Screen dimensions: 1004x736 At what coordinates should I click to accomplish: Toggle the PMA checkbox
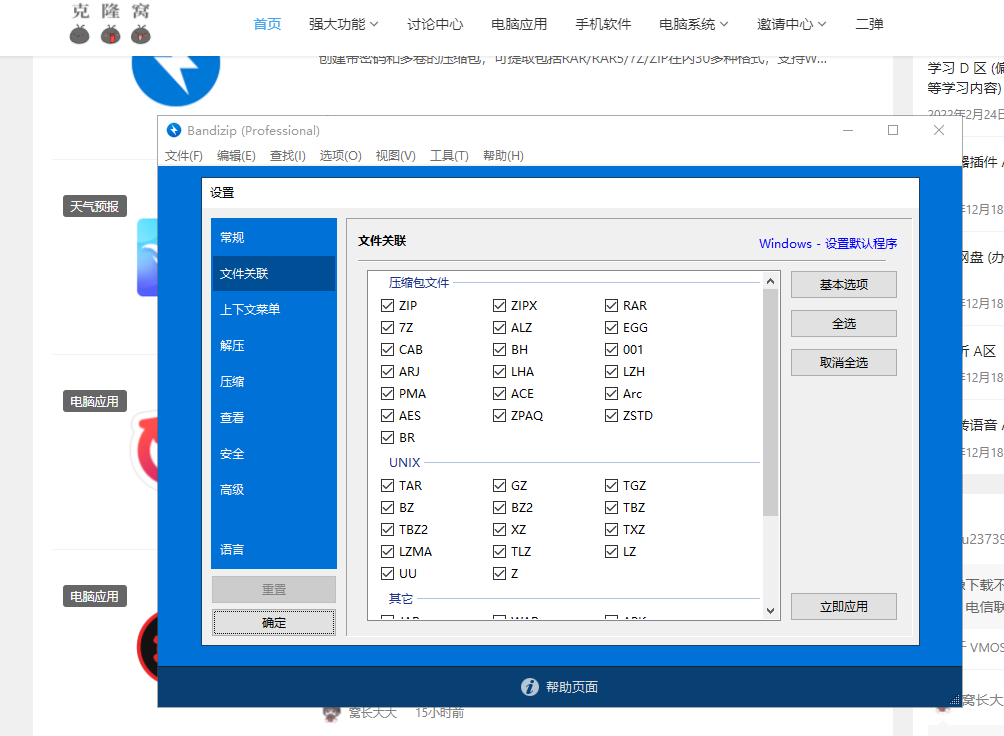[x=387, y=393]
